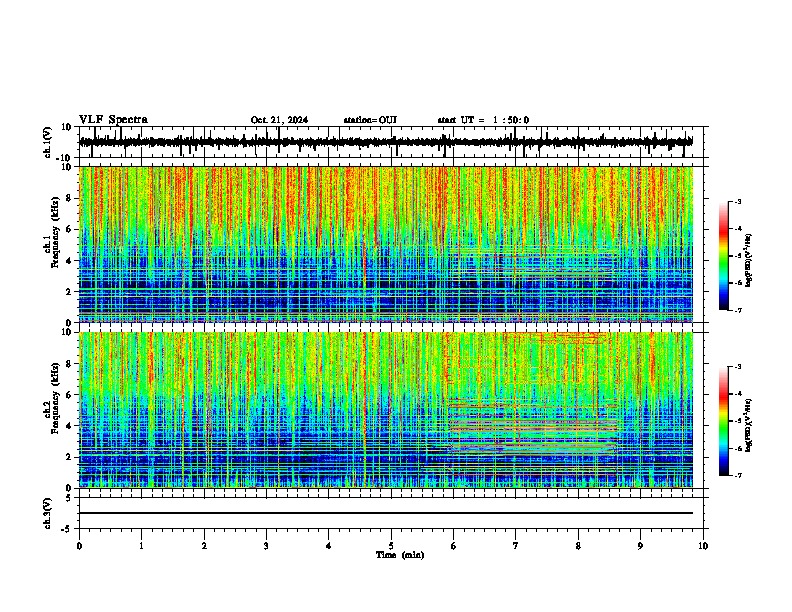The height and width of the screenshot is (612, 792).
Task: Click time axis end tick label "10"
Action: 703,546
